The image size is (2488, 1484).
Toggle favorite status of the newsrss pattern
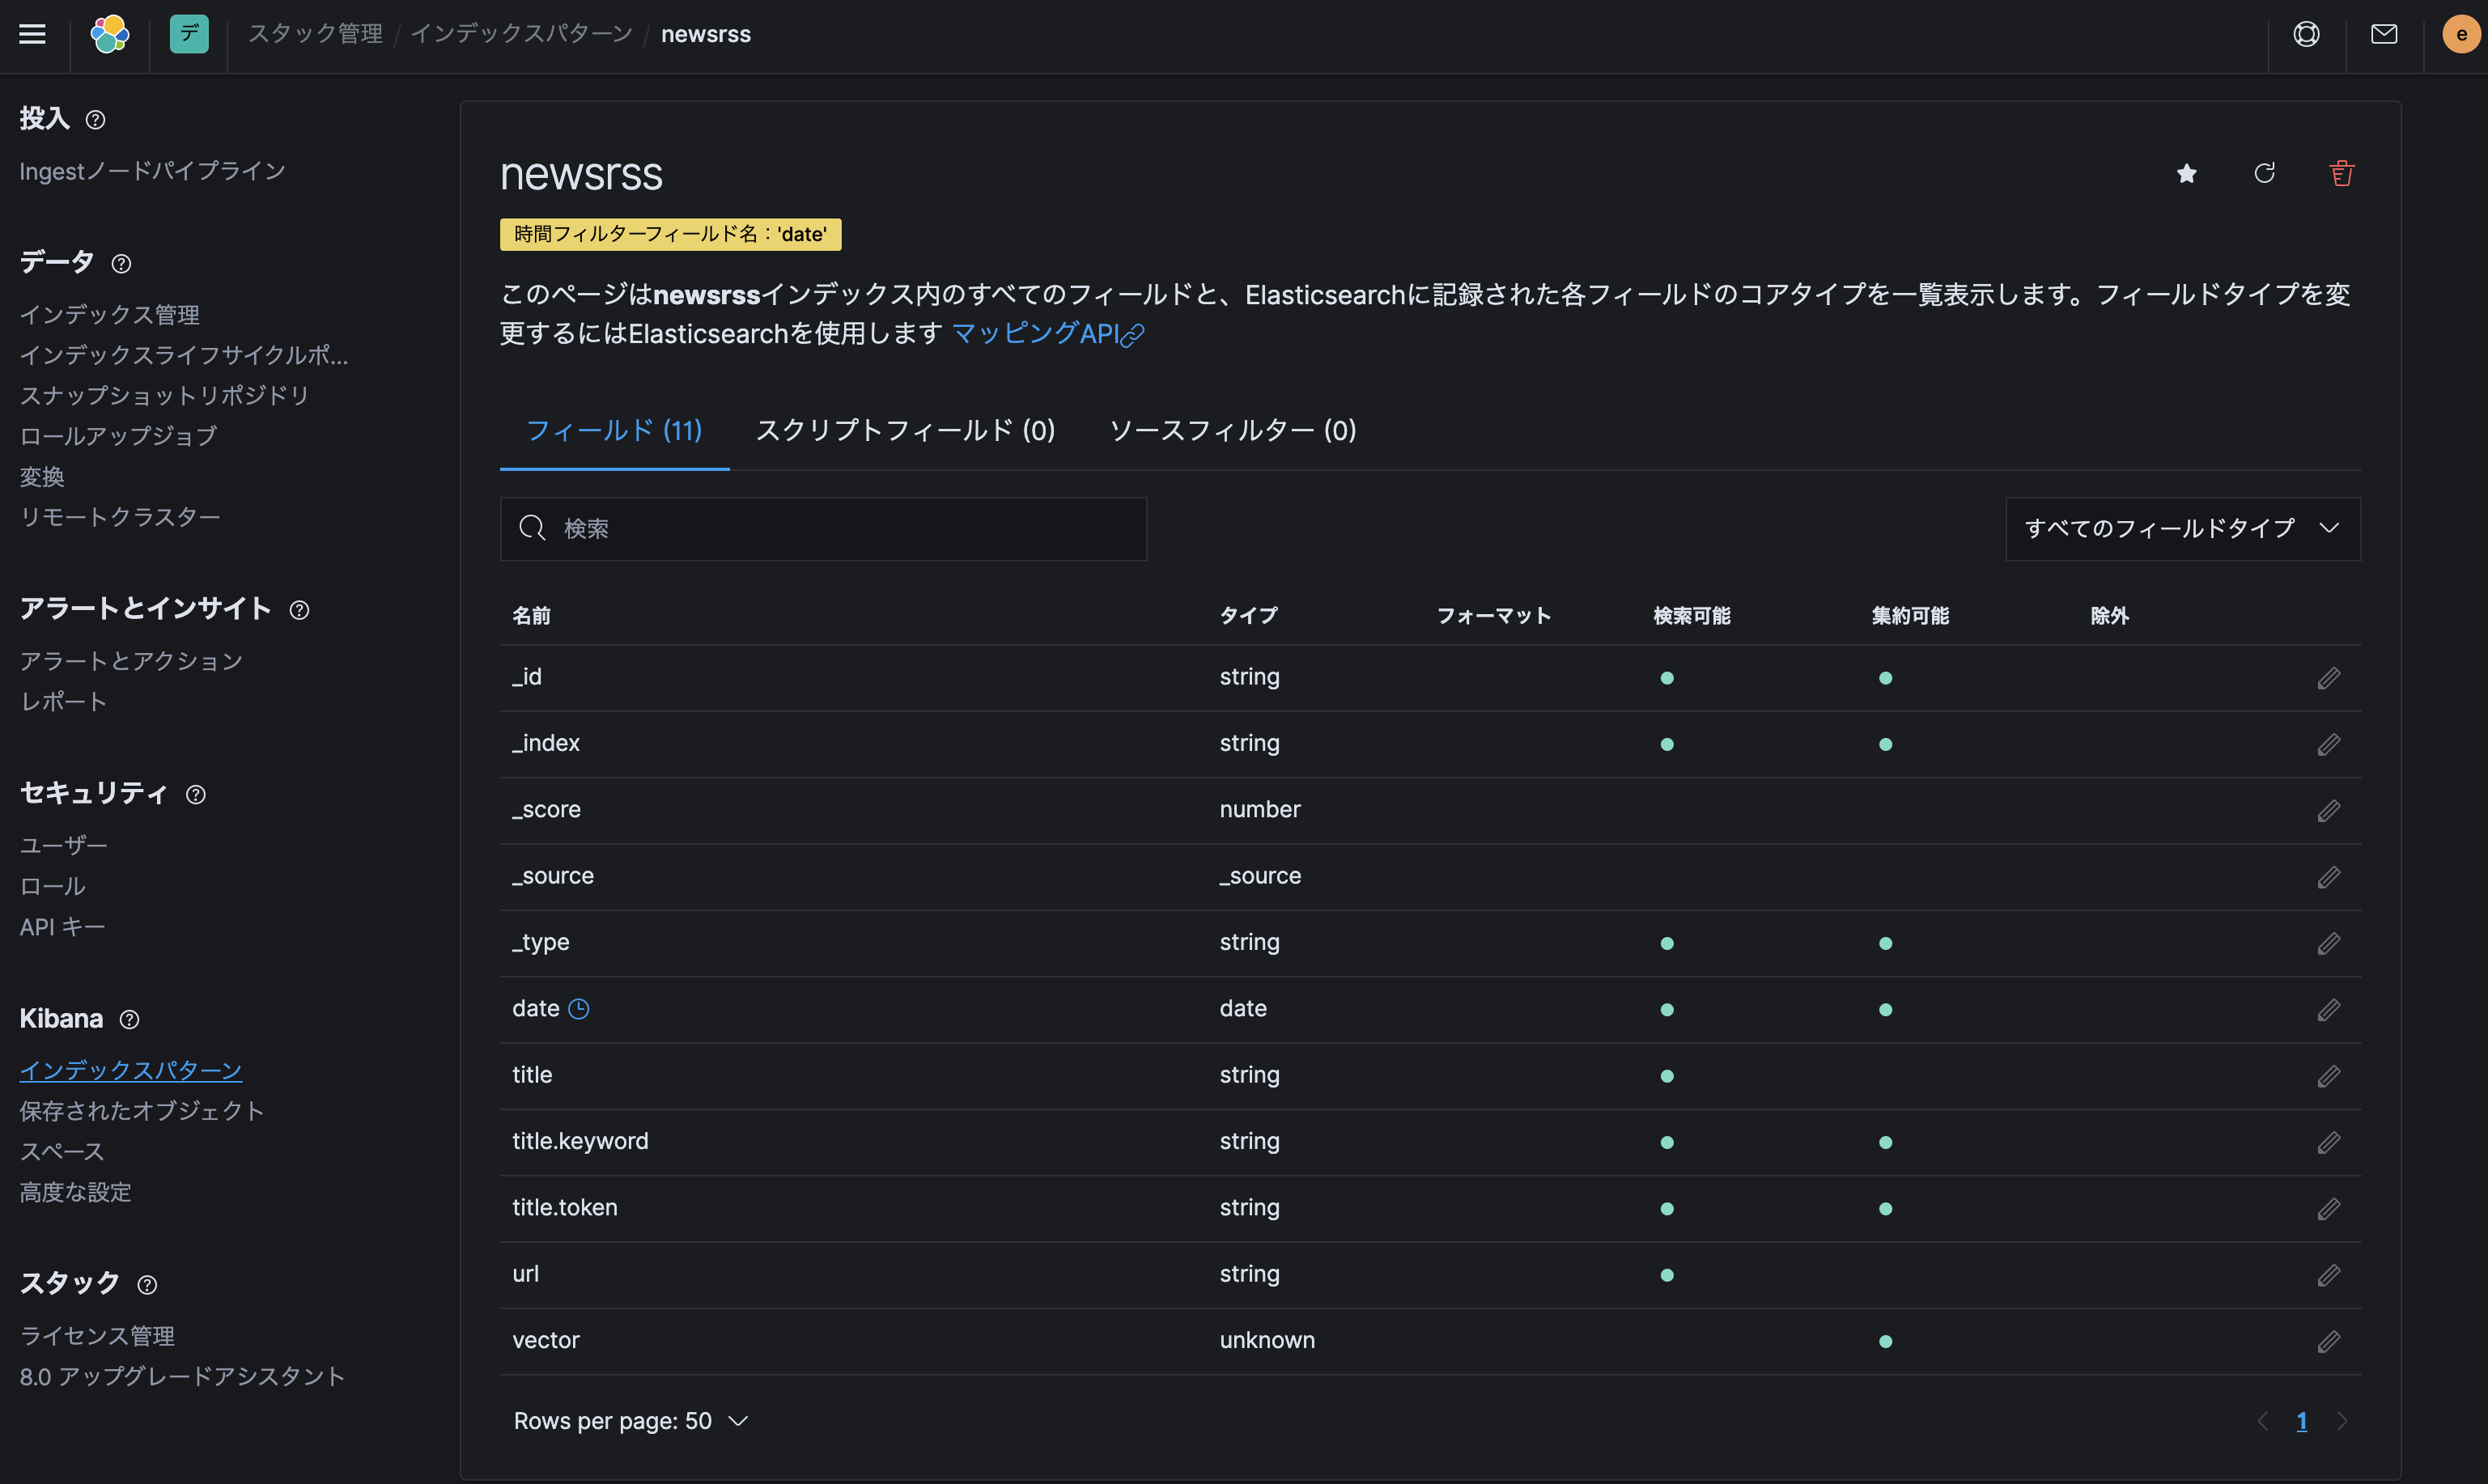click(x=2187, y=173)
